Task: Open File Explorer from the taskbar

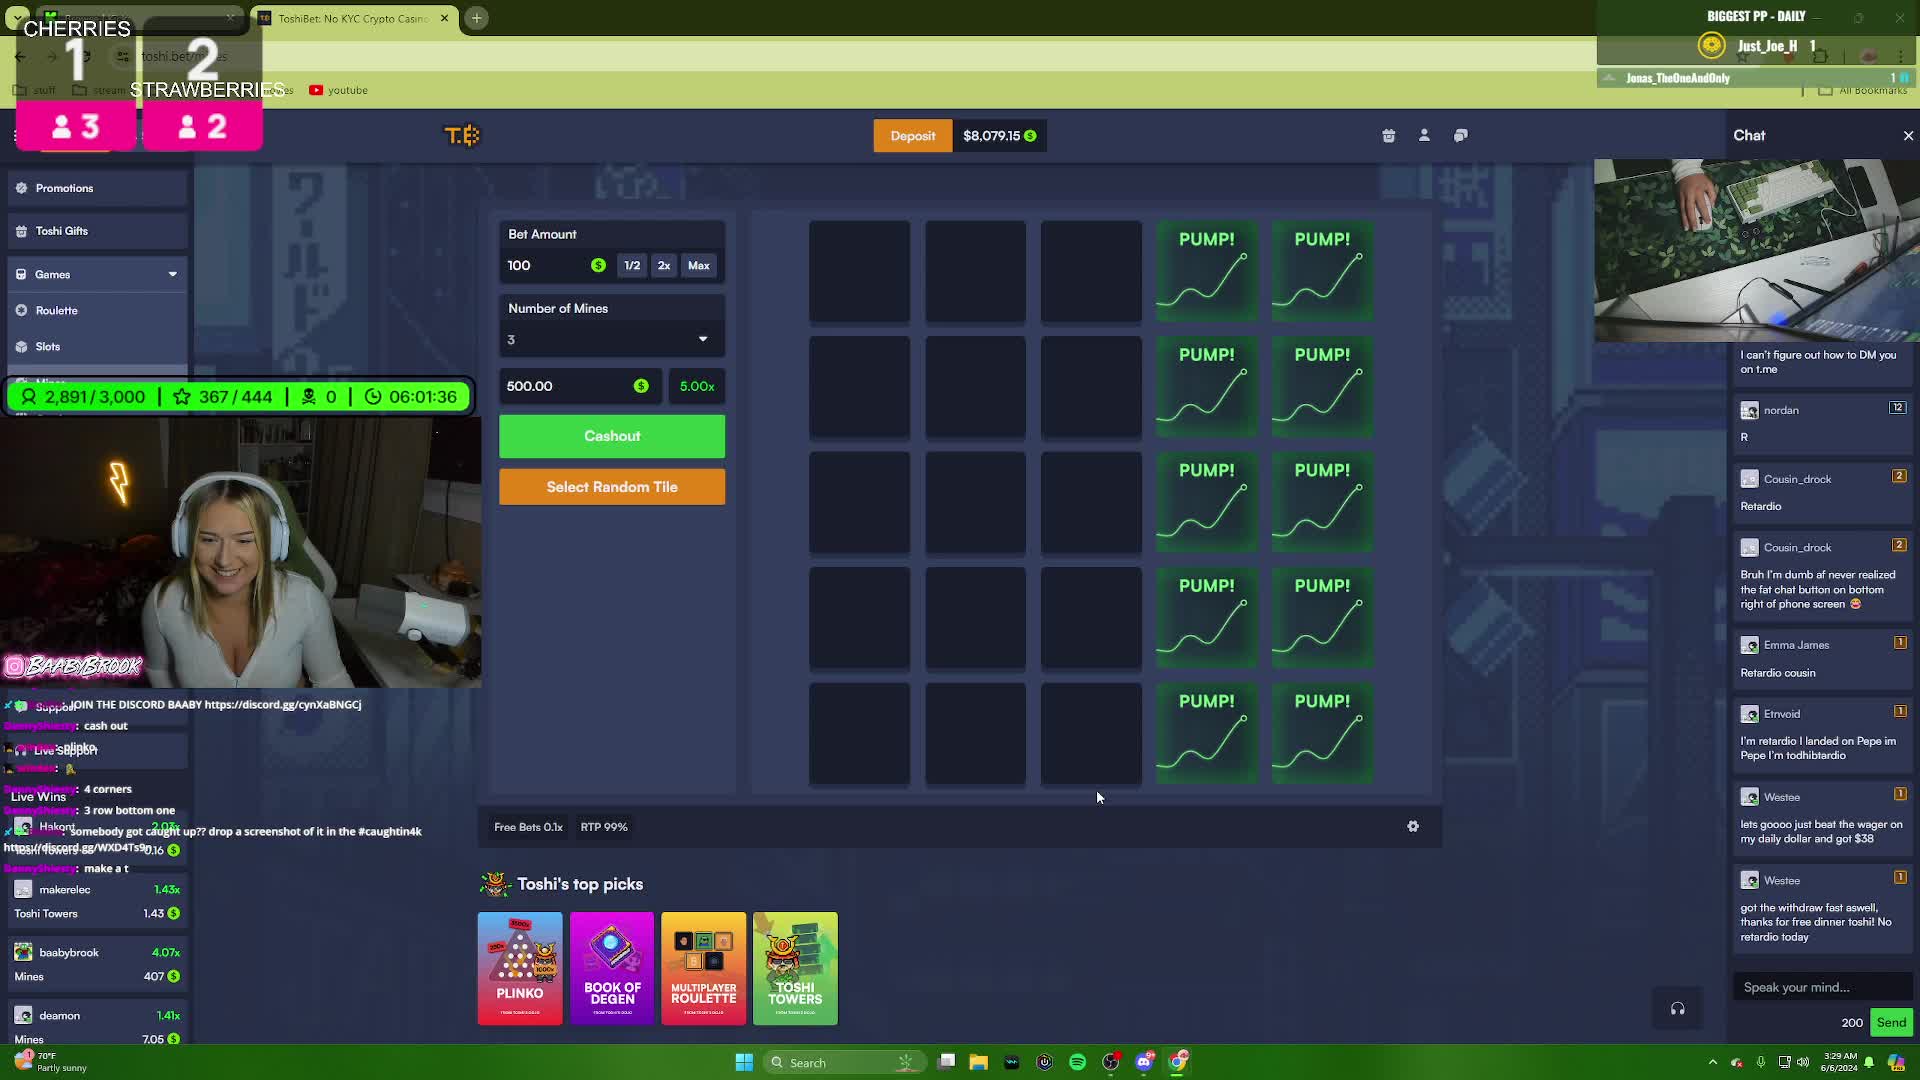Action: tap(978, 1062)
